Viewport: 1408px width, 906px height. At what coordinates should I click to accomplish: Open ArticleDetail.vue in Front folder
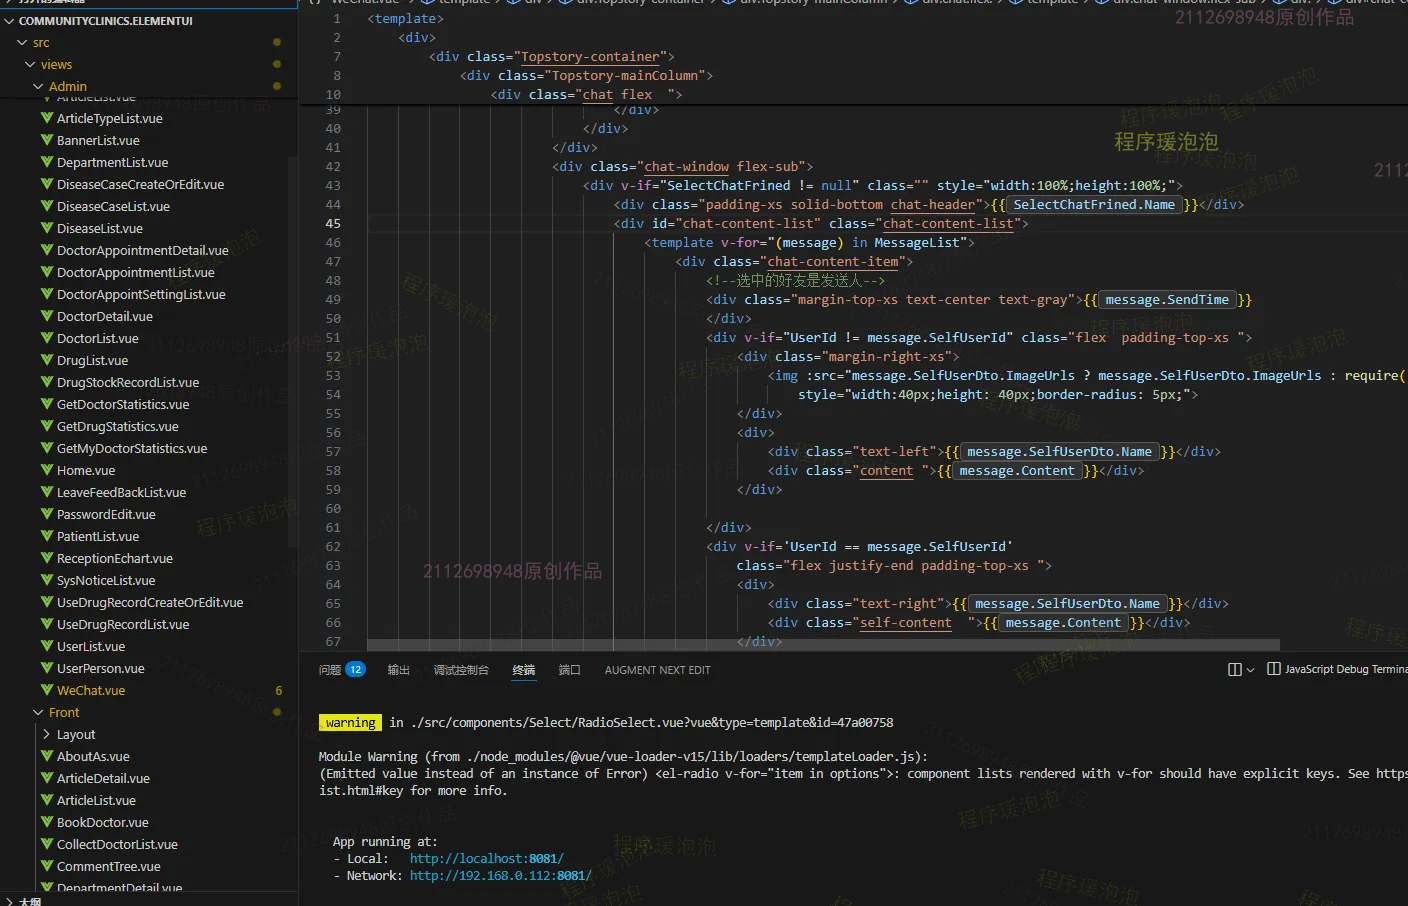click(x=103, y=778)
